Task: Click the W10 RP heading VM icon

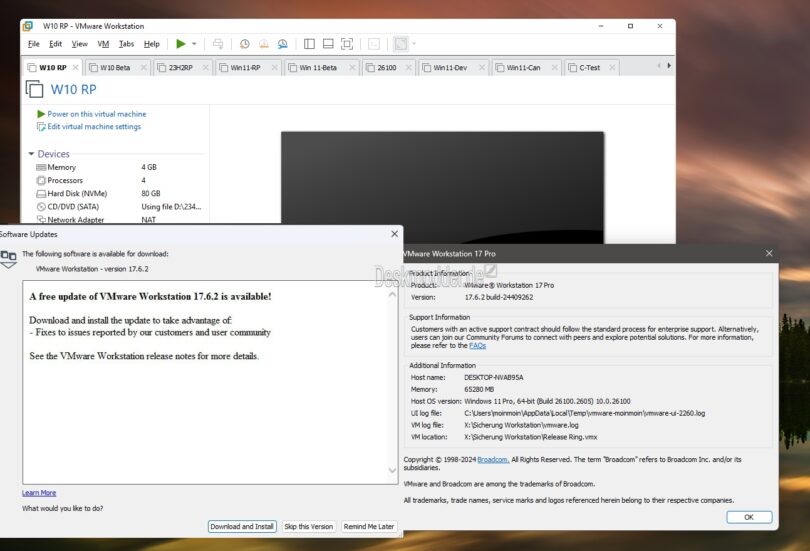Action: coord(35,89)
